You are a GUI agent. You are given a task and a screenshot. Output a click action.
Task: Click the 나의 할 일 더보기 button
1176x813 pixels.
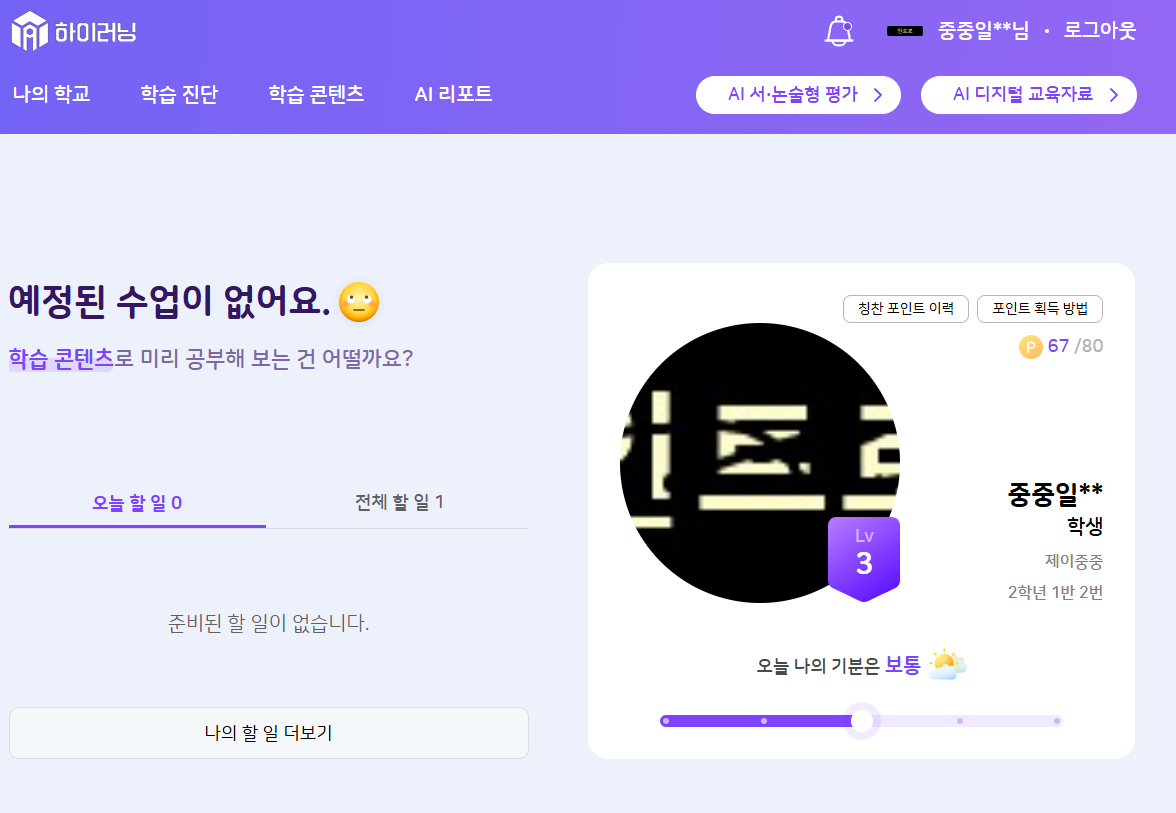coord(268,733)
